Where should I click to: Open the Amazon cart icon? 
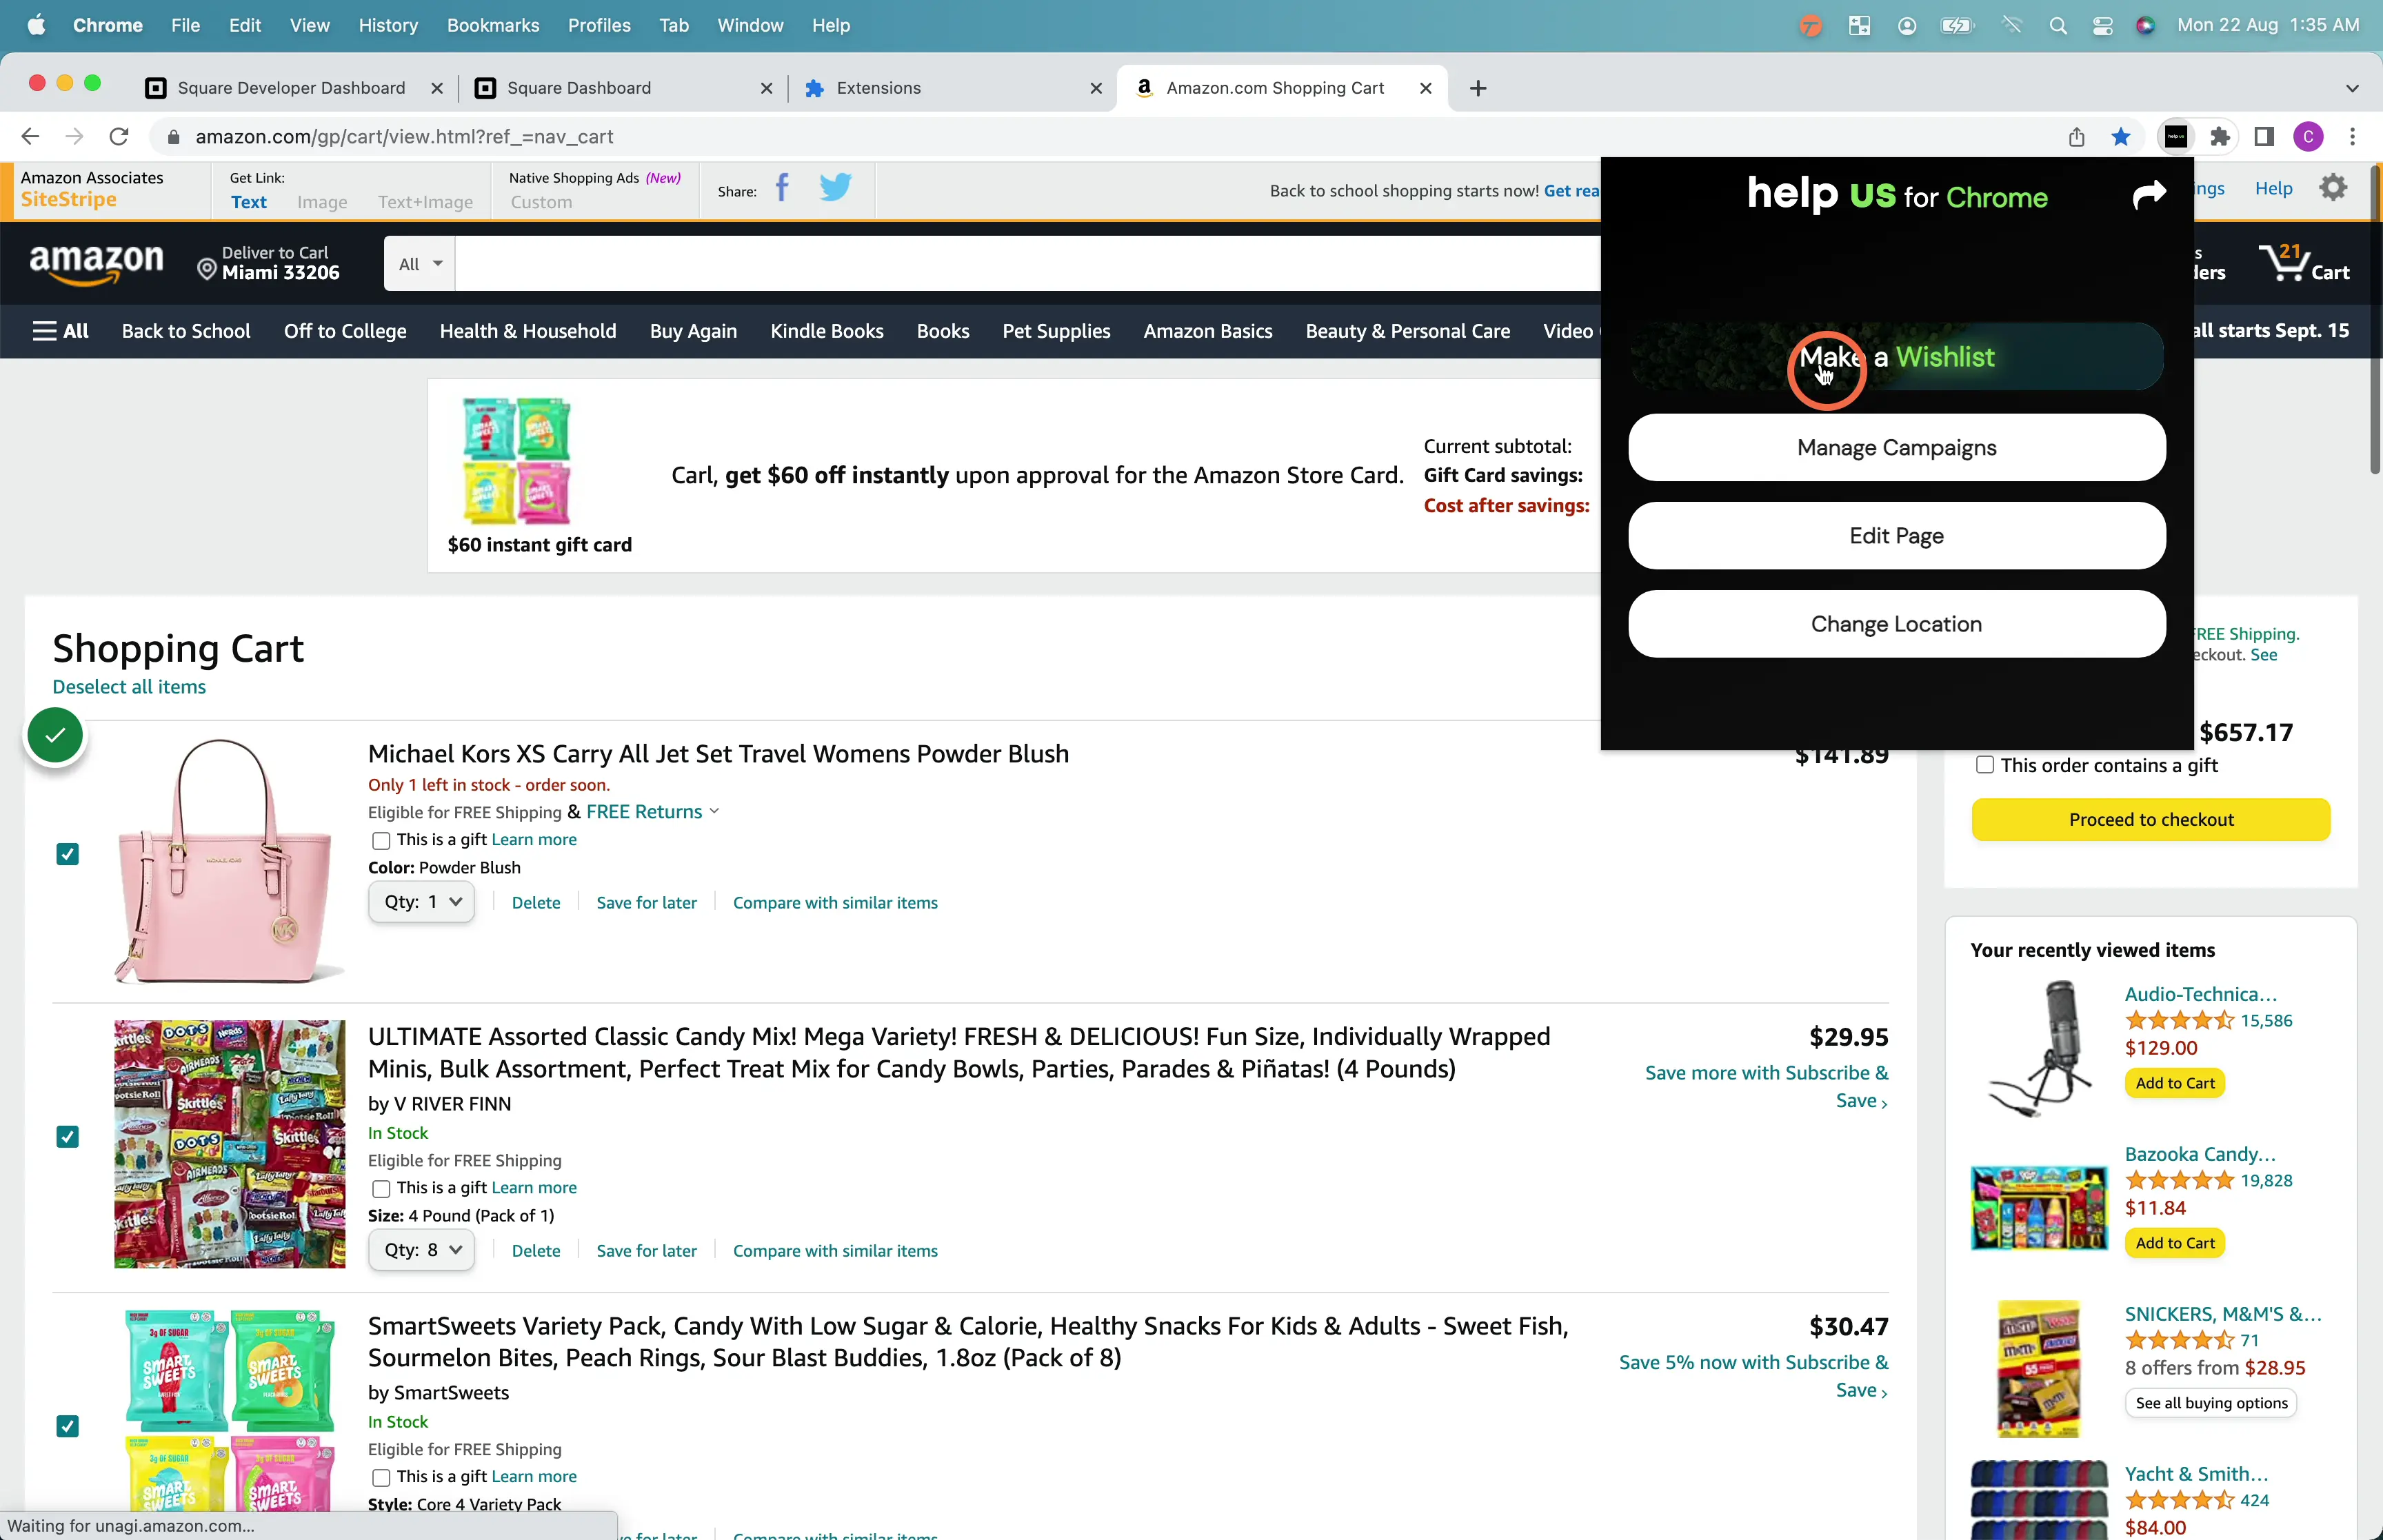[2303, 264]
